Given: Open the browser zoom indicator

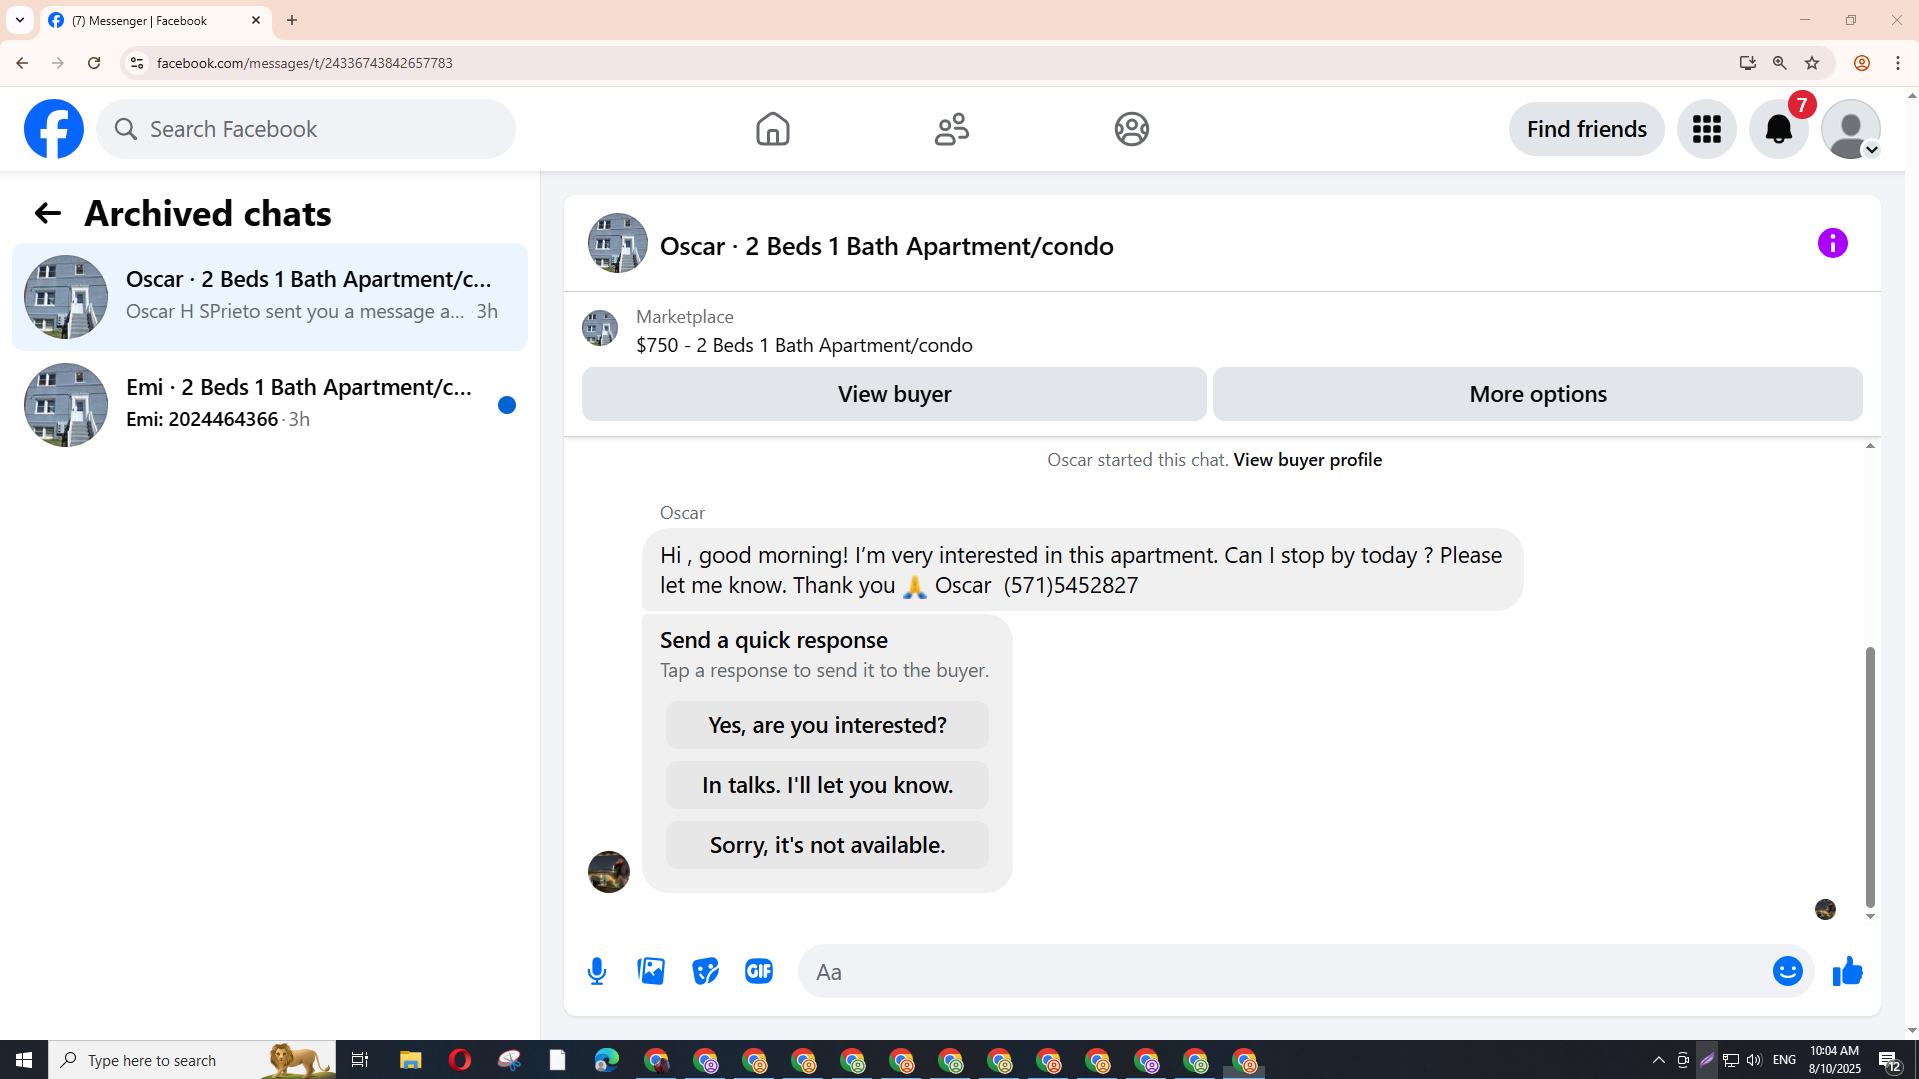Looking at the screenshot, I should point(1779,63).
